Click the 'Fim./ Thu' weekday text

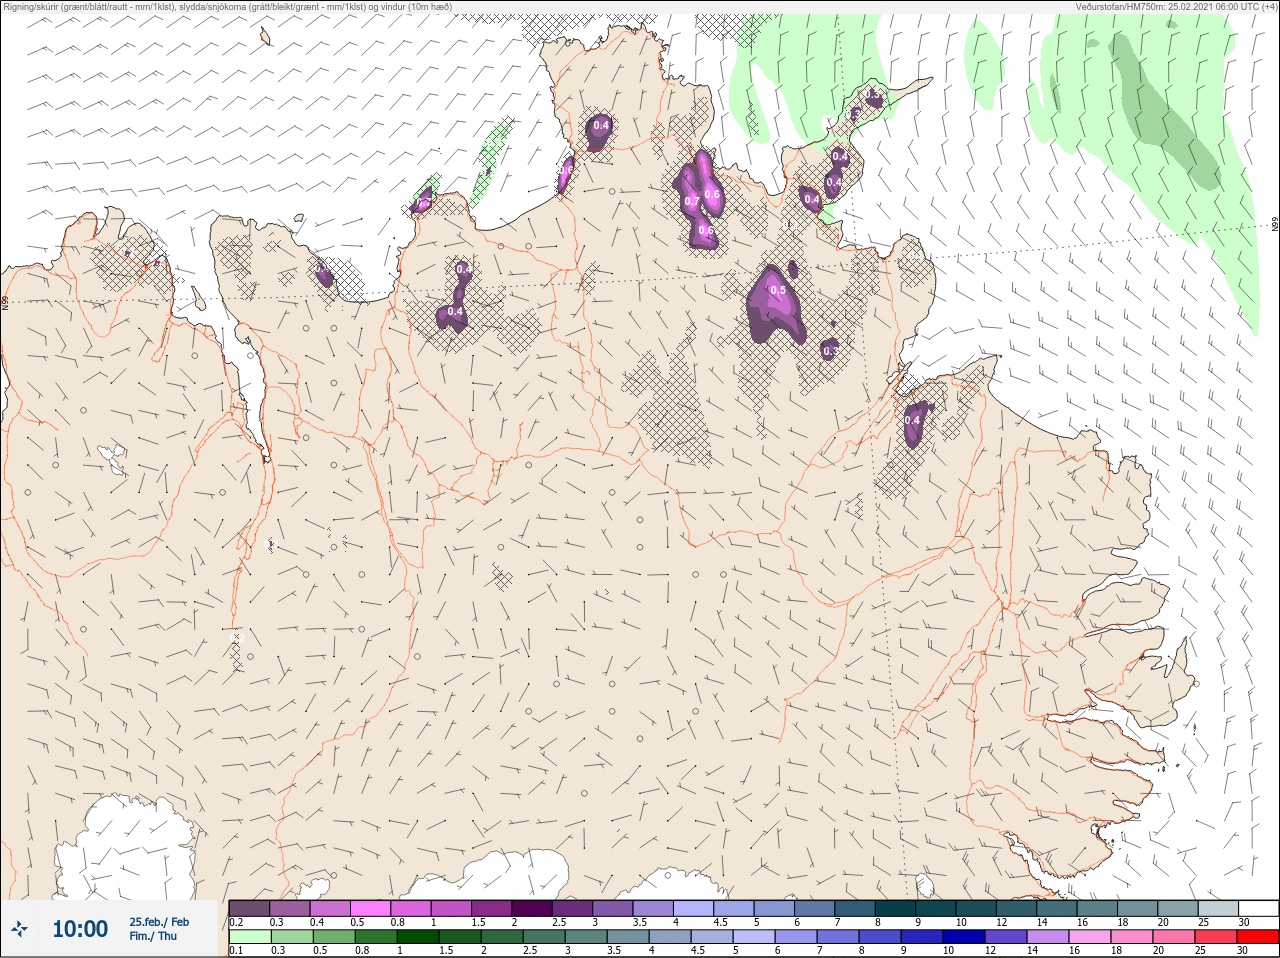point(153,936)
